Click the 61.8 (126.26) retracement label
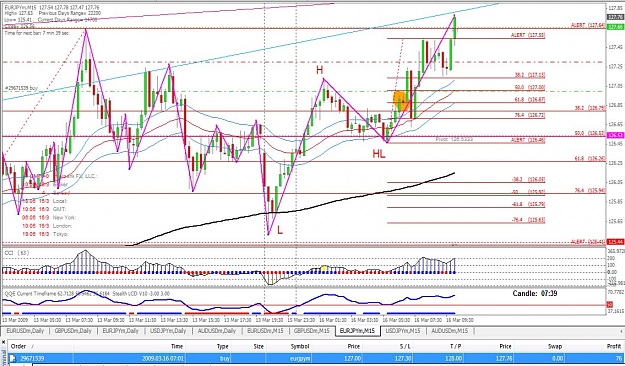 pos(590,158)
